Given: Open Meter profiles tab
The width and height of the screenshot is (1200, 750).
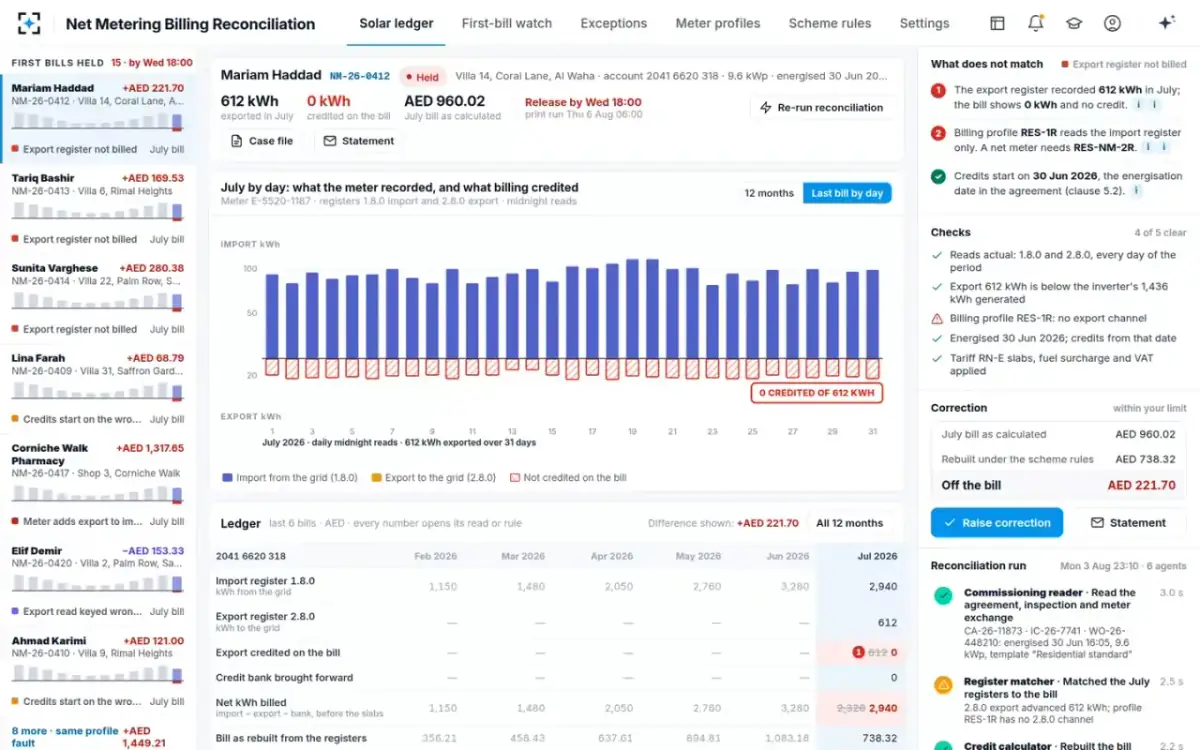Looking at the screenshot, I should pyautogui.click(x=718, y=23).
